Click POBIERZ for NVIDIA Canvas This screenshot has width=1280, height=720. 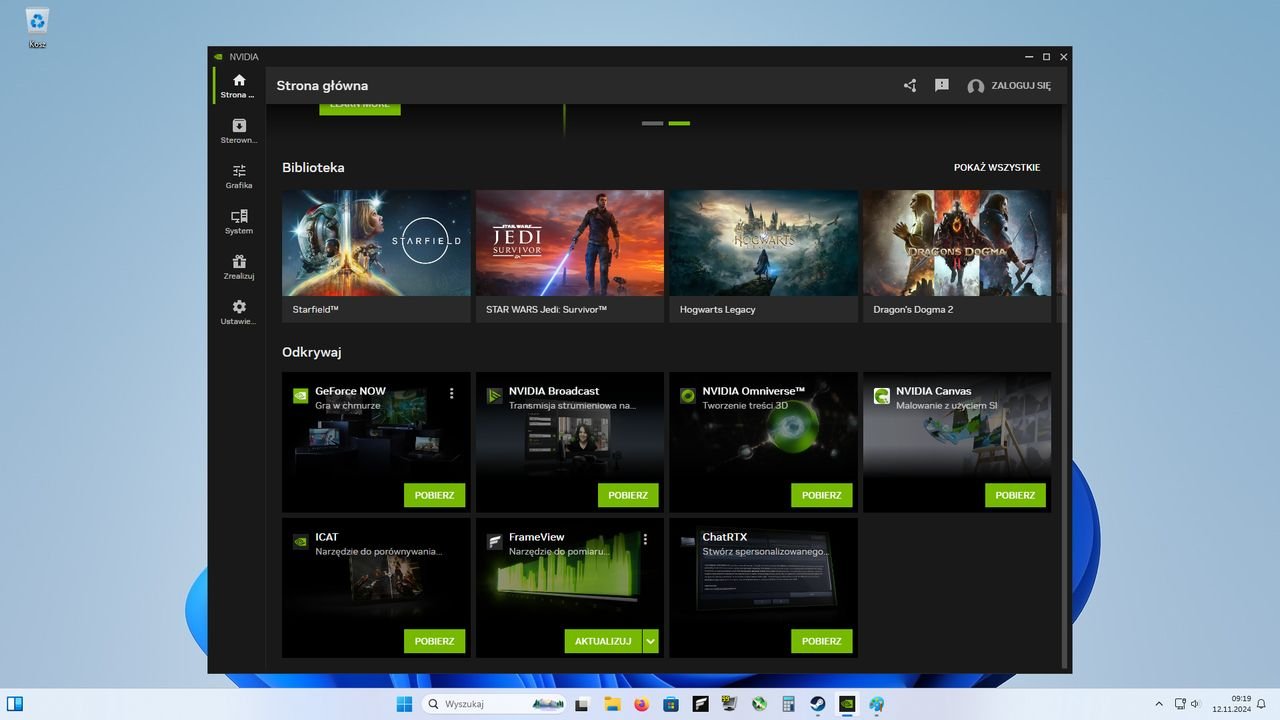pyautogui.click(x=1015, y=495)
